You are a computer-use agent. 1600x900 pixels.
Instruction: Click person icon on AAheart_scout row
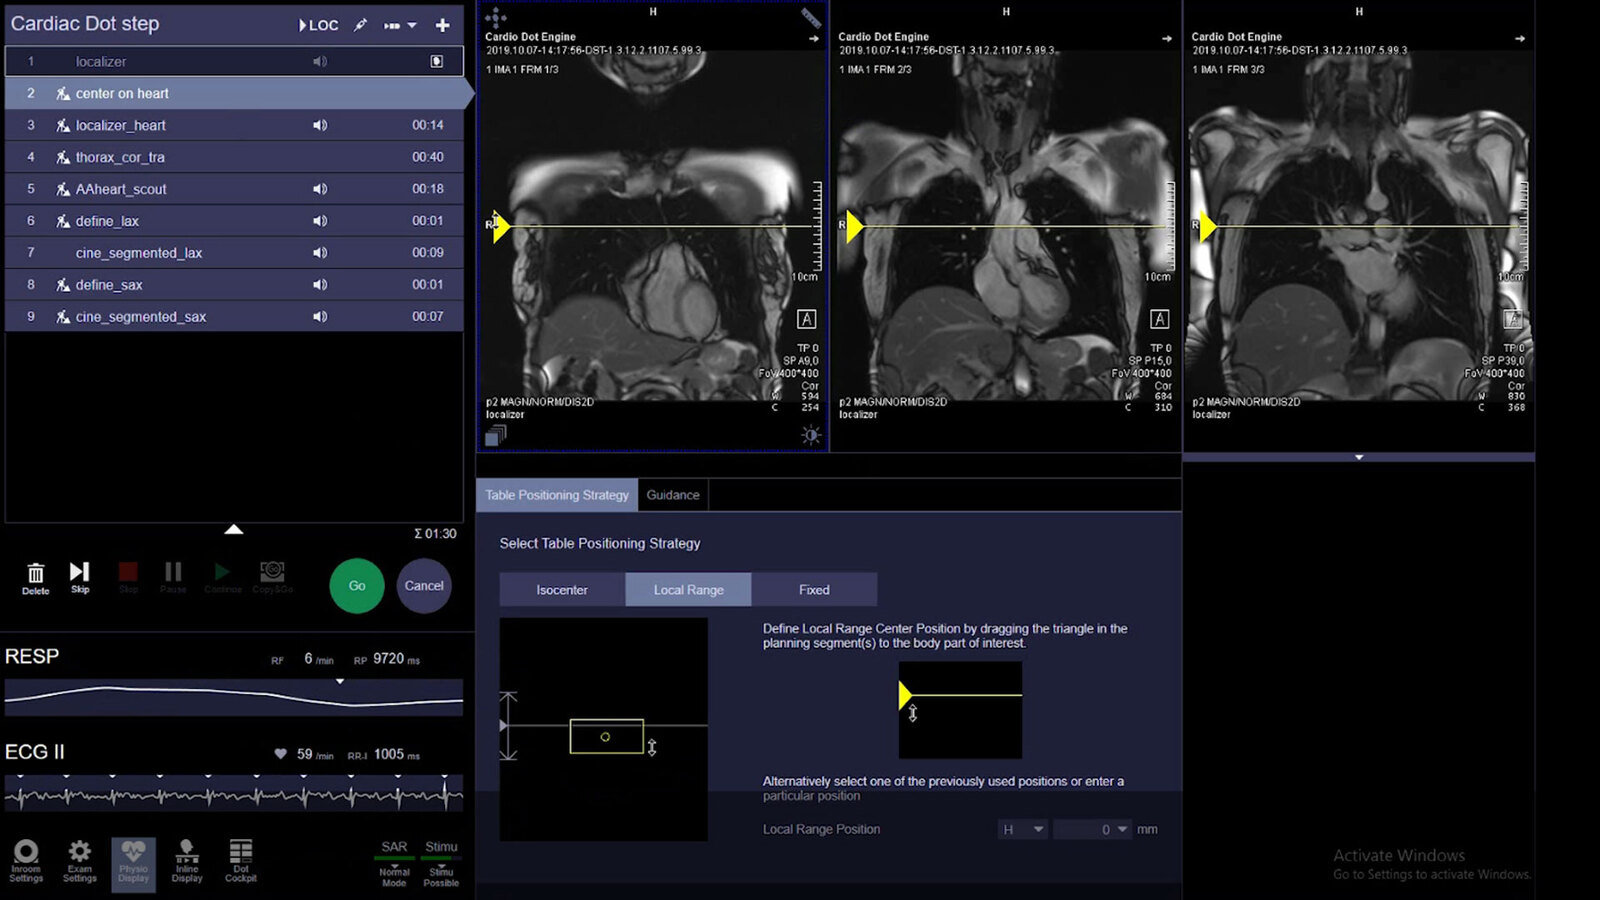click(x=63, y=189)
